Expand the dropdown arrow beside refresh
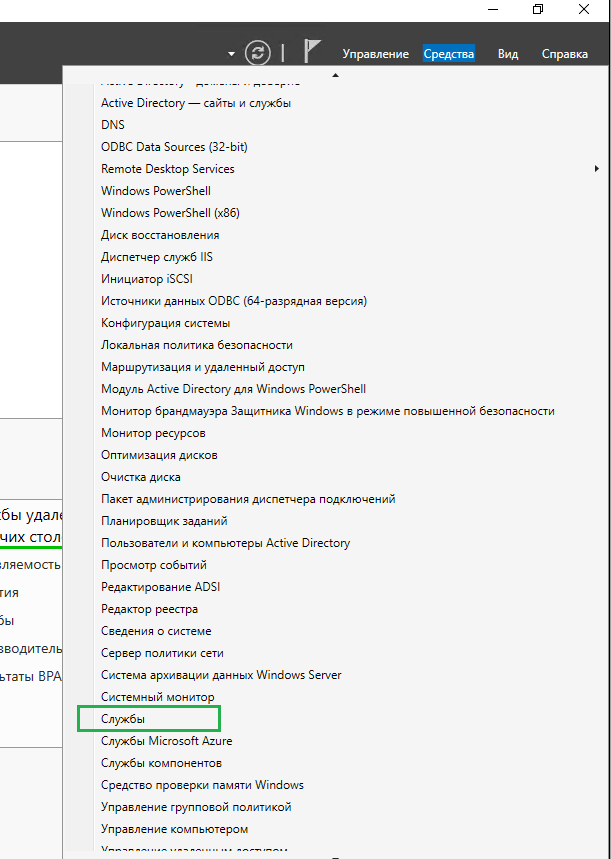Screen dimensions: 611x859 (x=231, y=54)
